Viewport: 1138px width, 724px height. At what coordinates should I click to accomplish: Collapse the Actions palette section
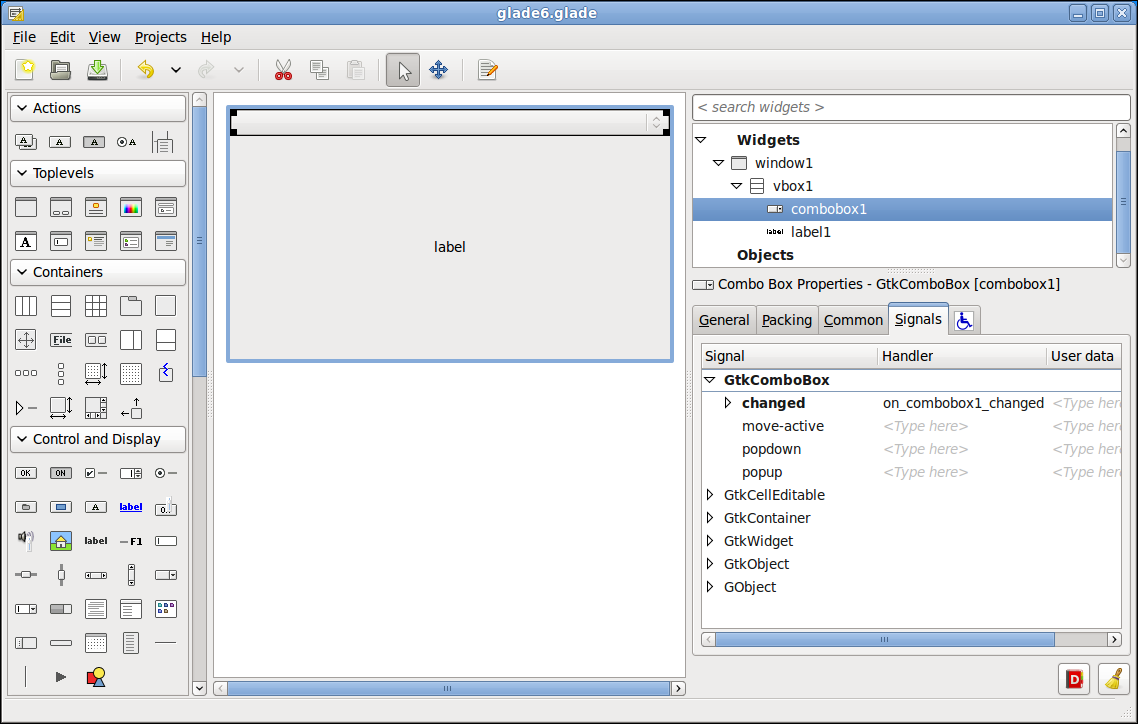pyautogui.click(x=98, y=108)
